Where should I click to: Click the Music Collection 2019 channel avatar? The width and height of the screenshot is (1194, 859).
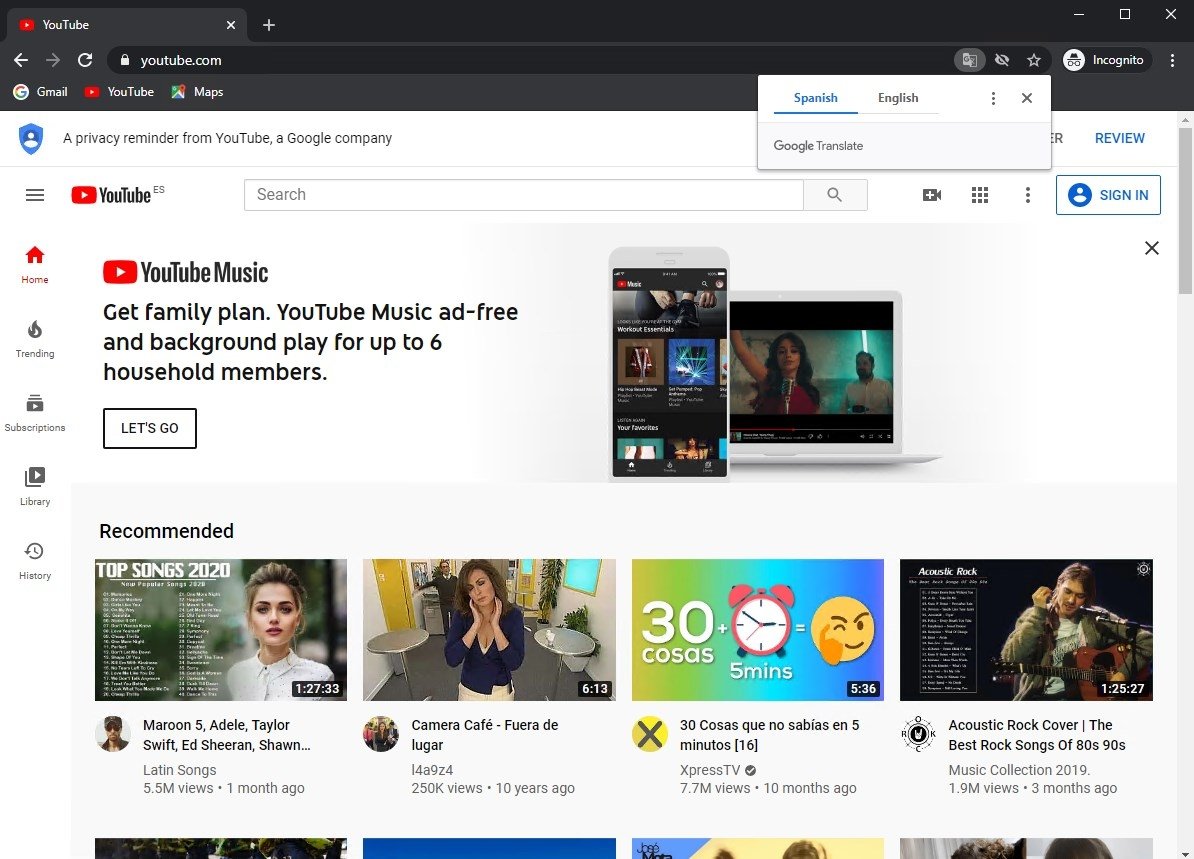coord(918,734)
